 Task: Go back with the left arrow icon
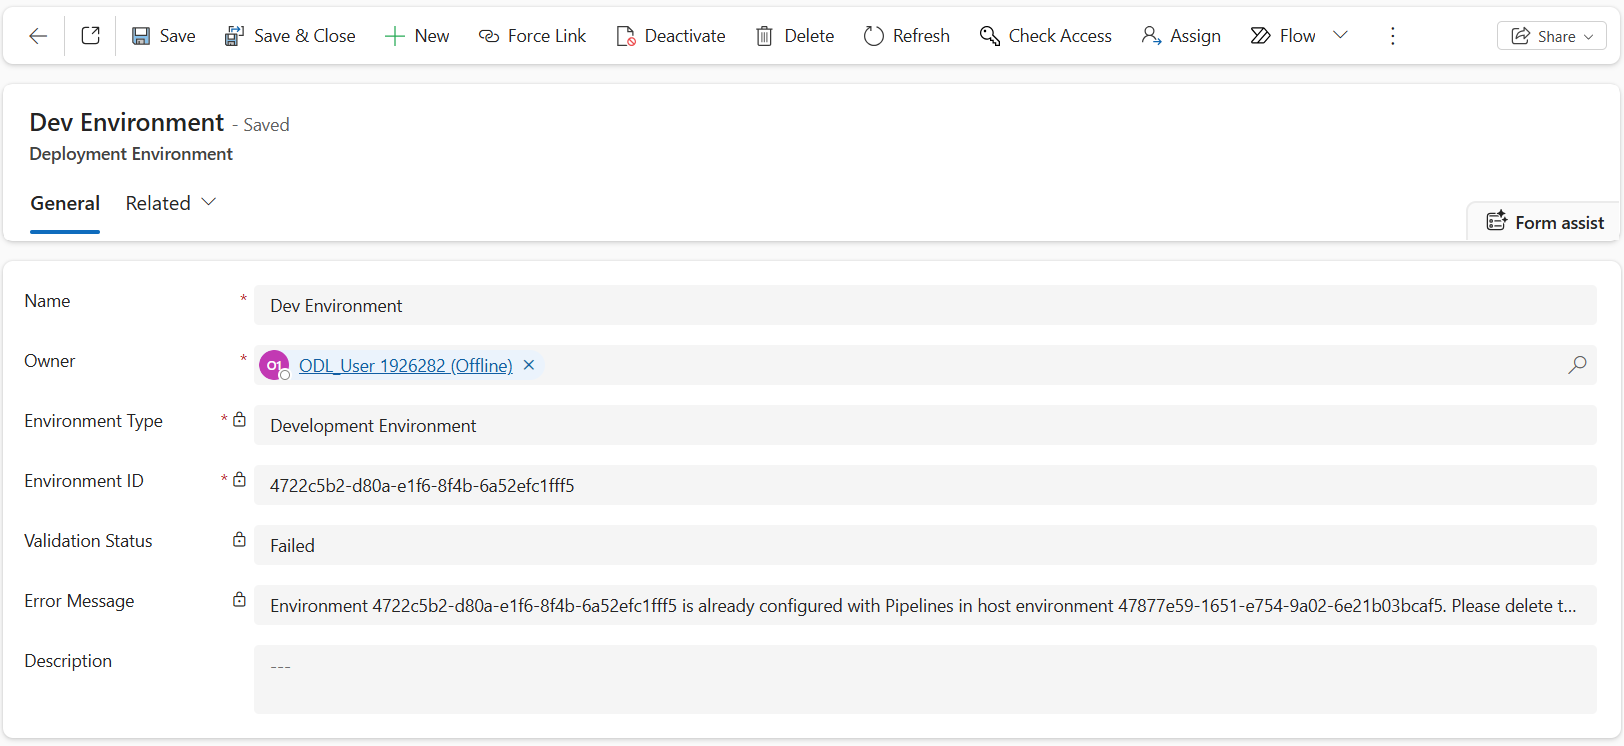tap(38, 36)
